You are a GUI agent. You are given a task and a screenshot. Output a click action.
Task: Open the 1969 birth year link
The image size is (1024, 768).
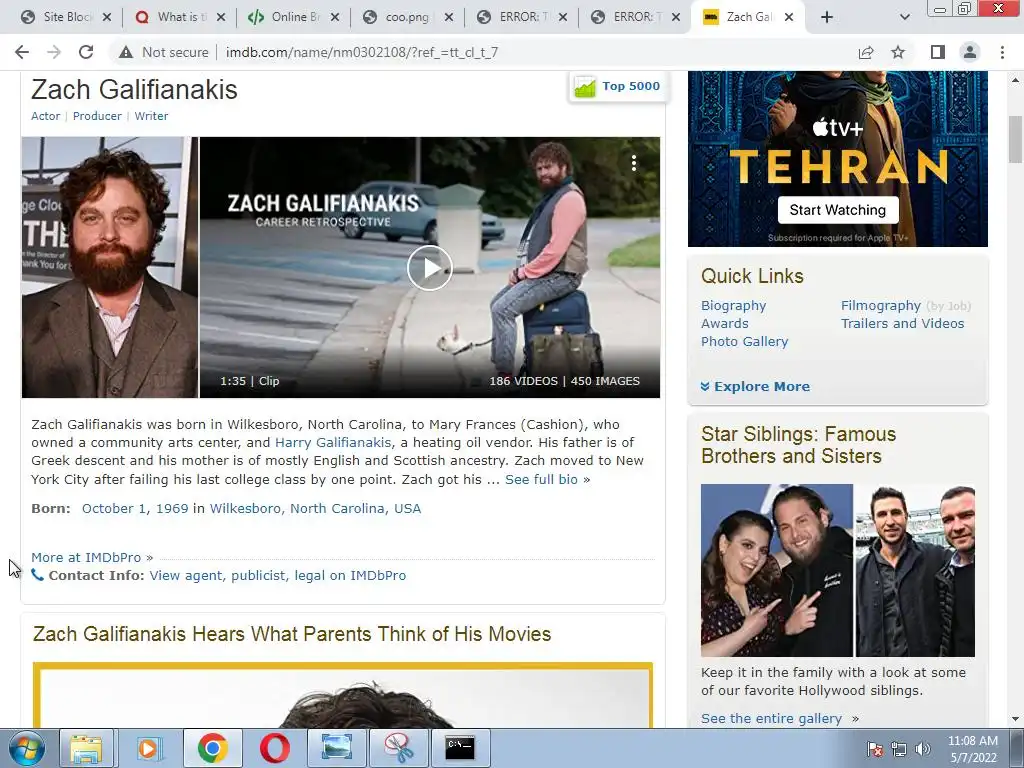click(x=172, y=509)
